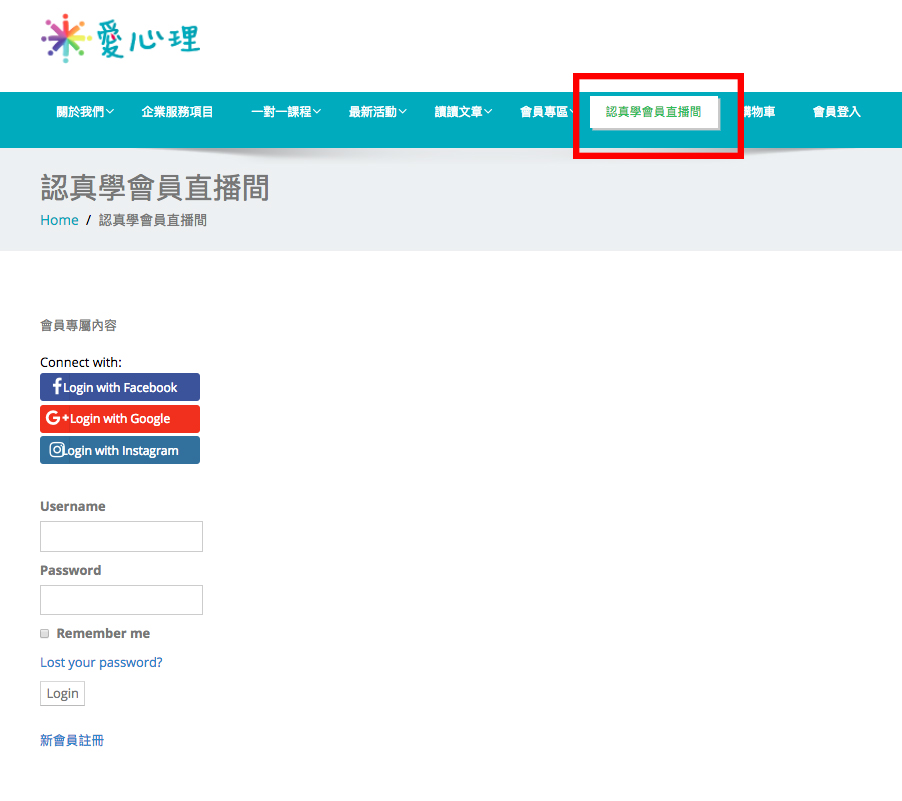
Task: Click into the Password field
Action: point(121,600)
